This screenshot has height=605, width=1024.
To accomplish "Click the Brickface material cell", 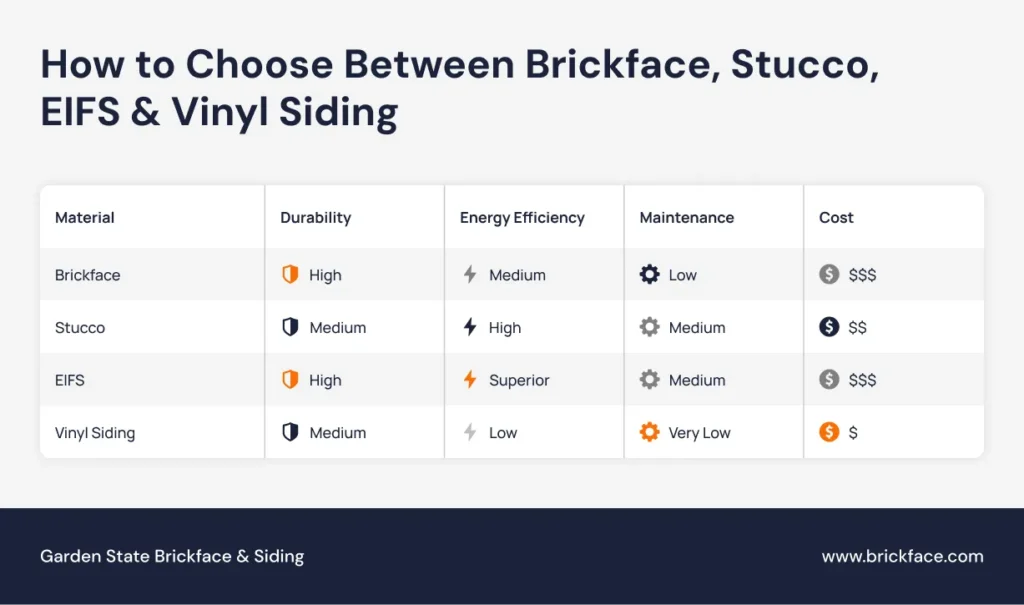I will [87, 275].
